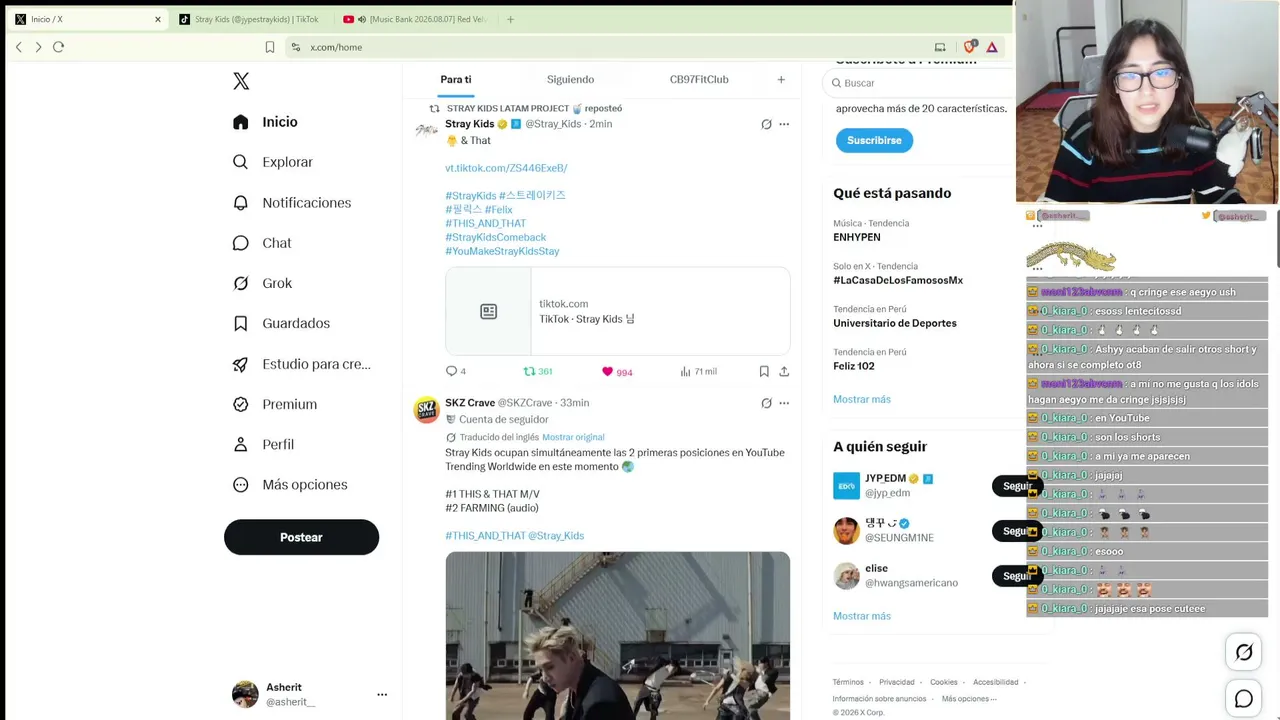Open more options on SKZ Crave post
Image resolution: width=1280 pixels, height=720 pixels.
pyautogui.click(x=784, y=403)
